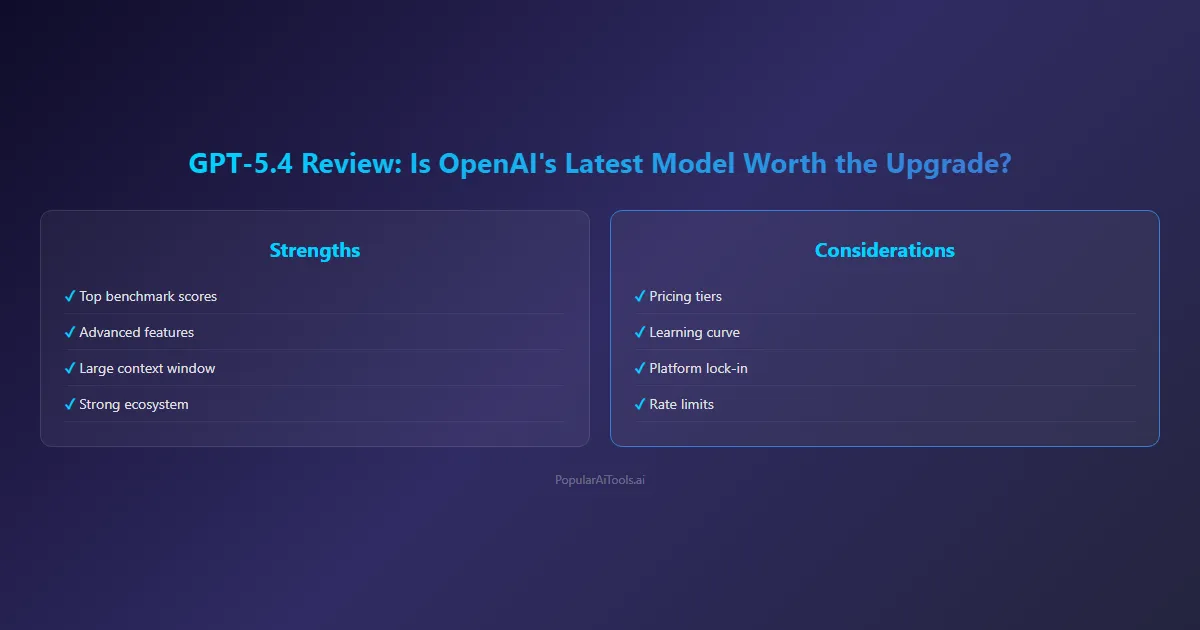Select the Large context window text
1200x630 pixels.
coord(147,368)
